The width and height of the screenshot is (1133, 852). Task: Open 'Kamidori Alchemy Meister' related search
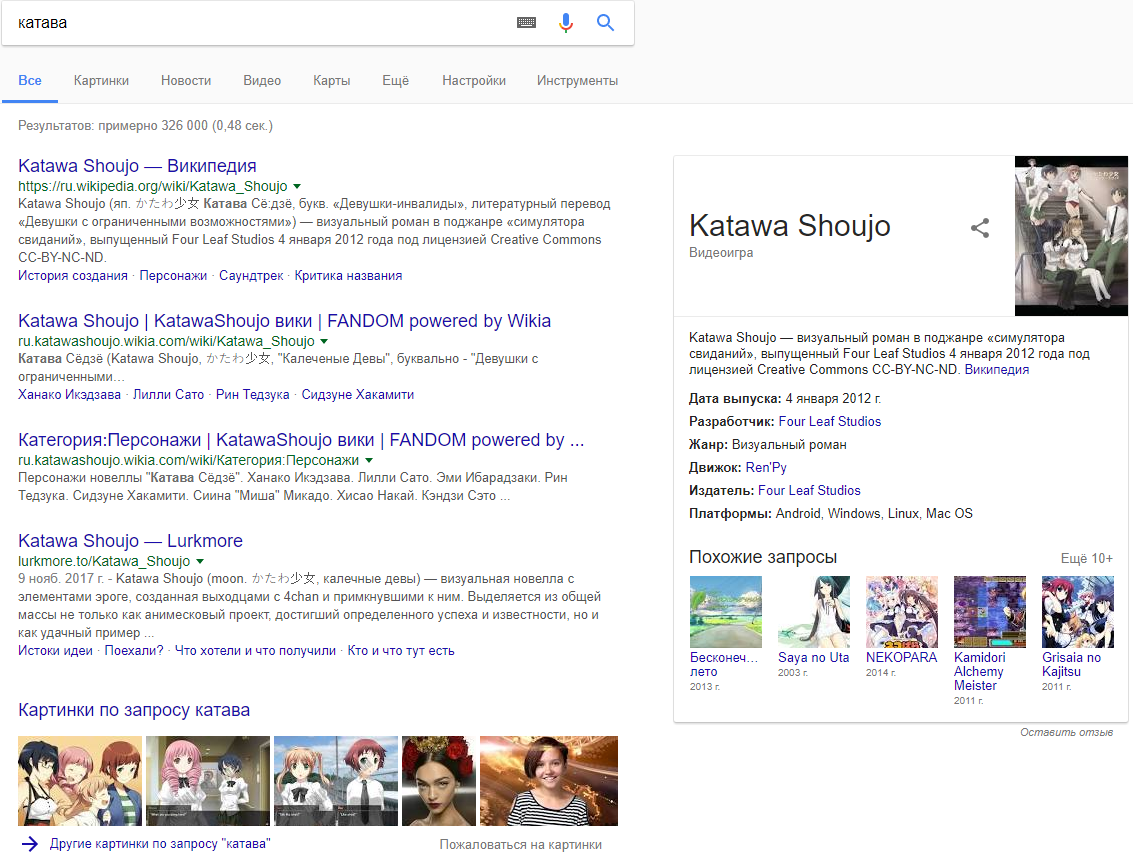tap(980, 671)
